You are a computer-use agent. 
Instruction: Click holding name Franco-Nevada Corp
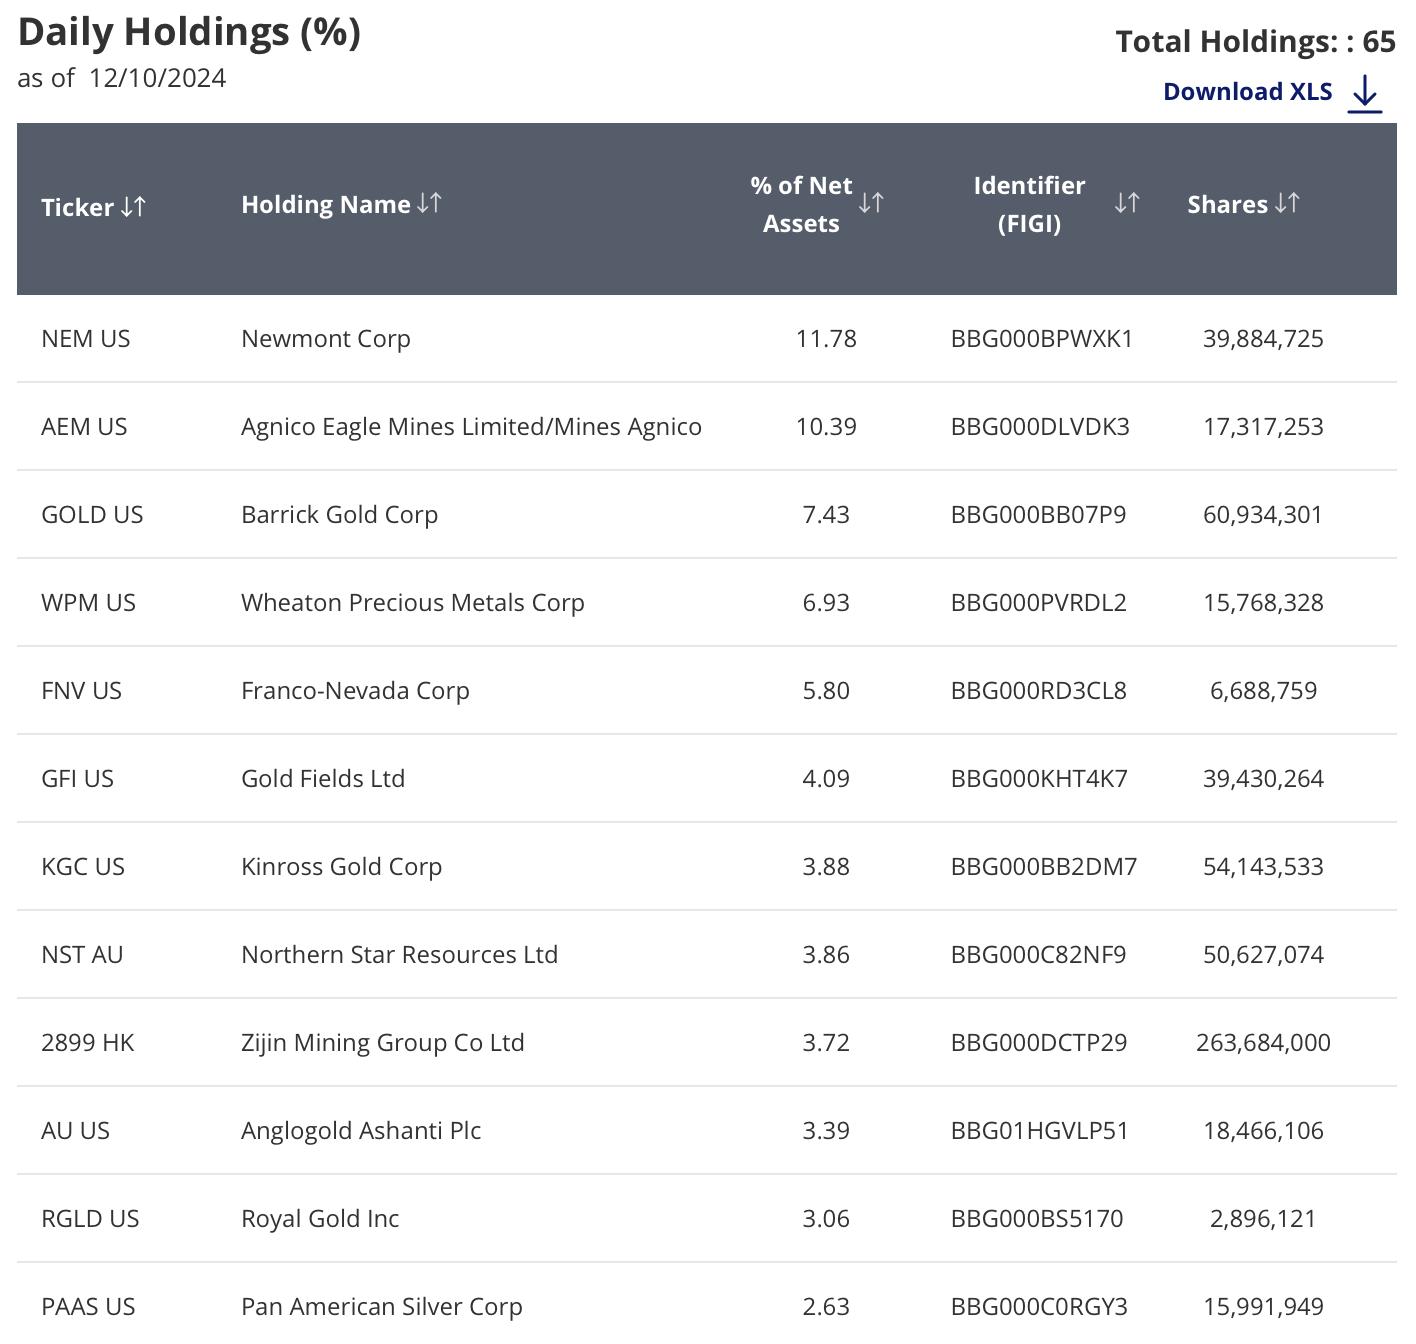click(x=355, y=691)
